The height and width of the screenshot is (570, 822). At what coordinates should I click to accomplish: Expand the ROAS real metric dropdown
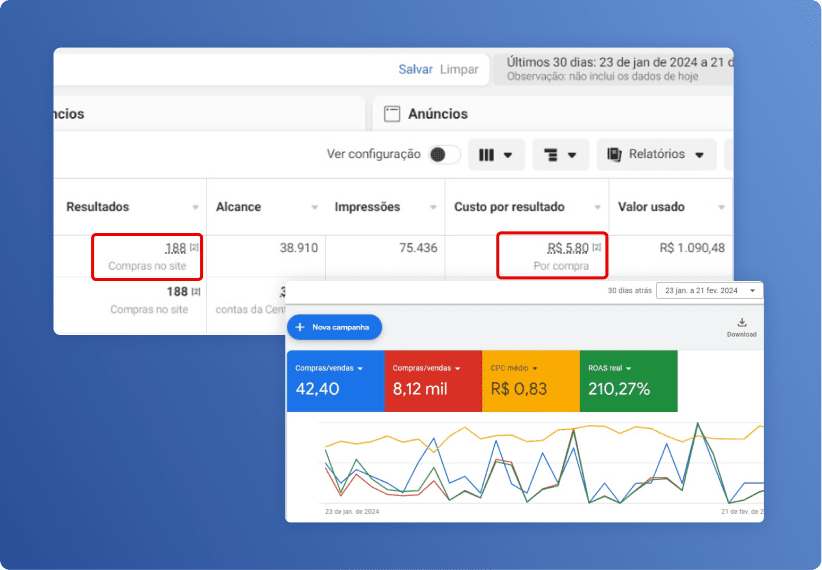tap(630, 368)
